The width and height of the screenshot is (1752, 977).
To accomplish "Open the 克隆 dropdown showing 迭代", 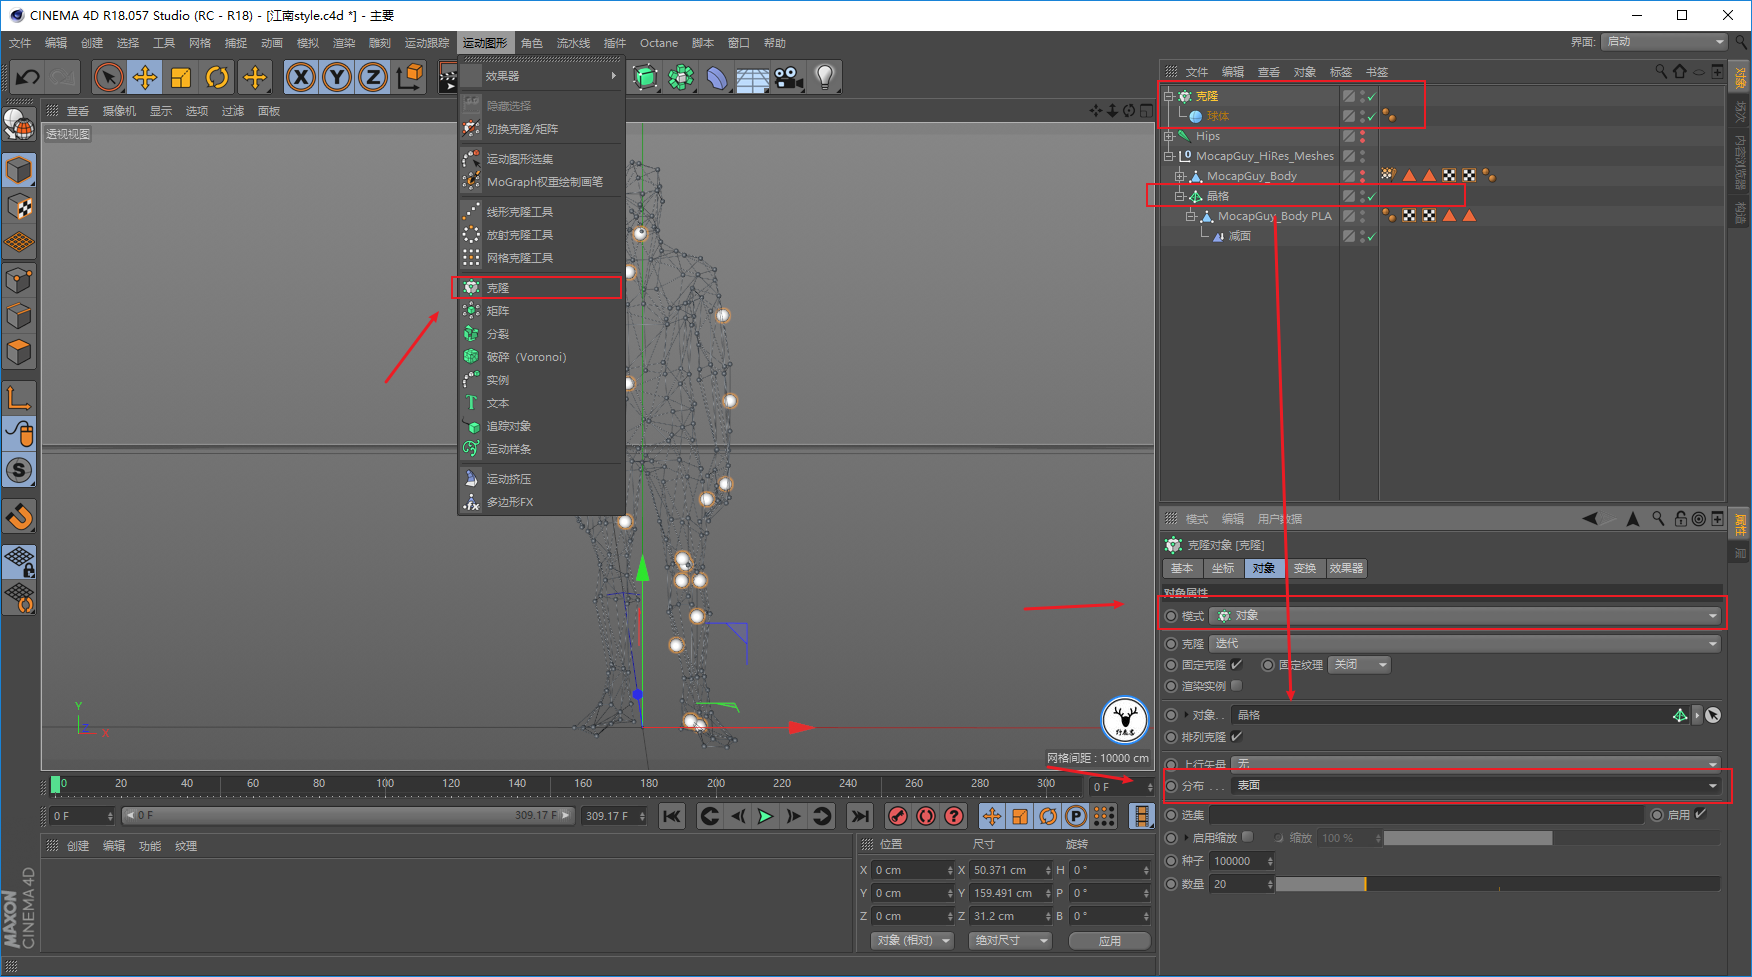I will coord(1465,643).
